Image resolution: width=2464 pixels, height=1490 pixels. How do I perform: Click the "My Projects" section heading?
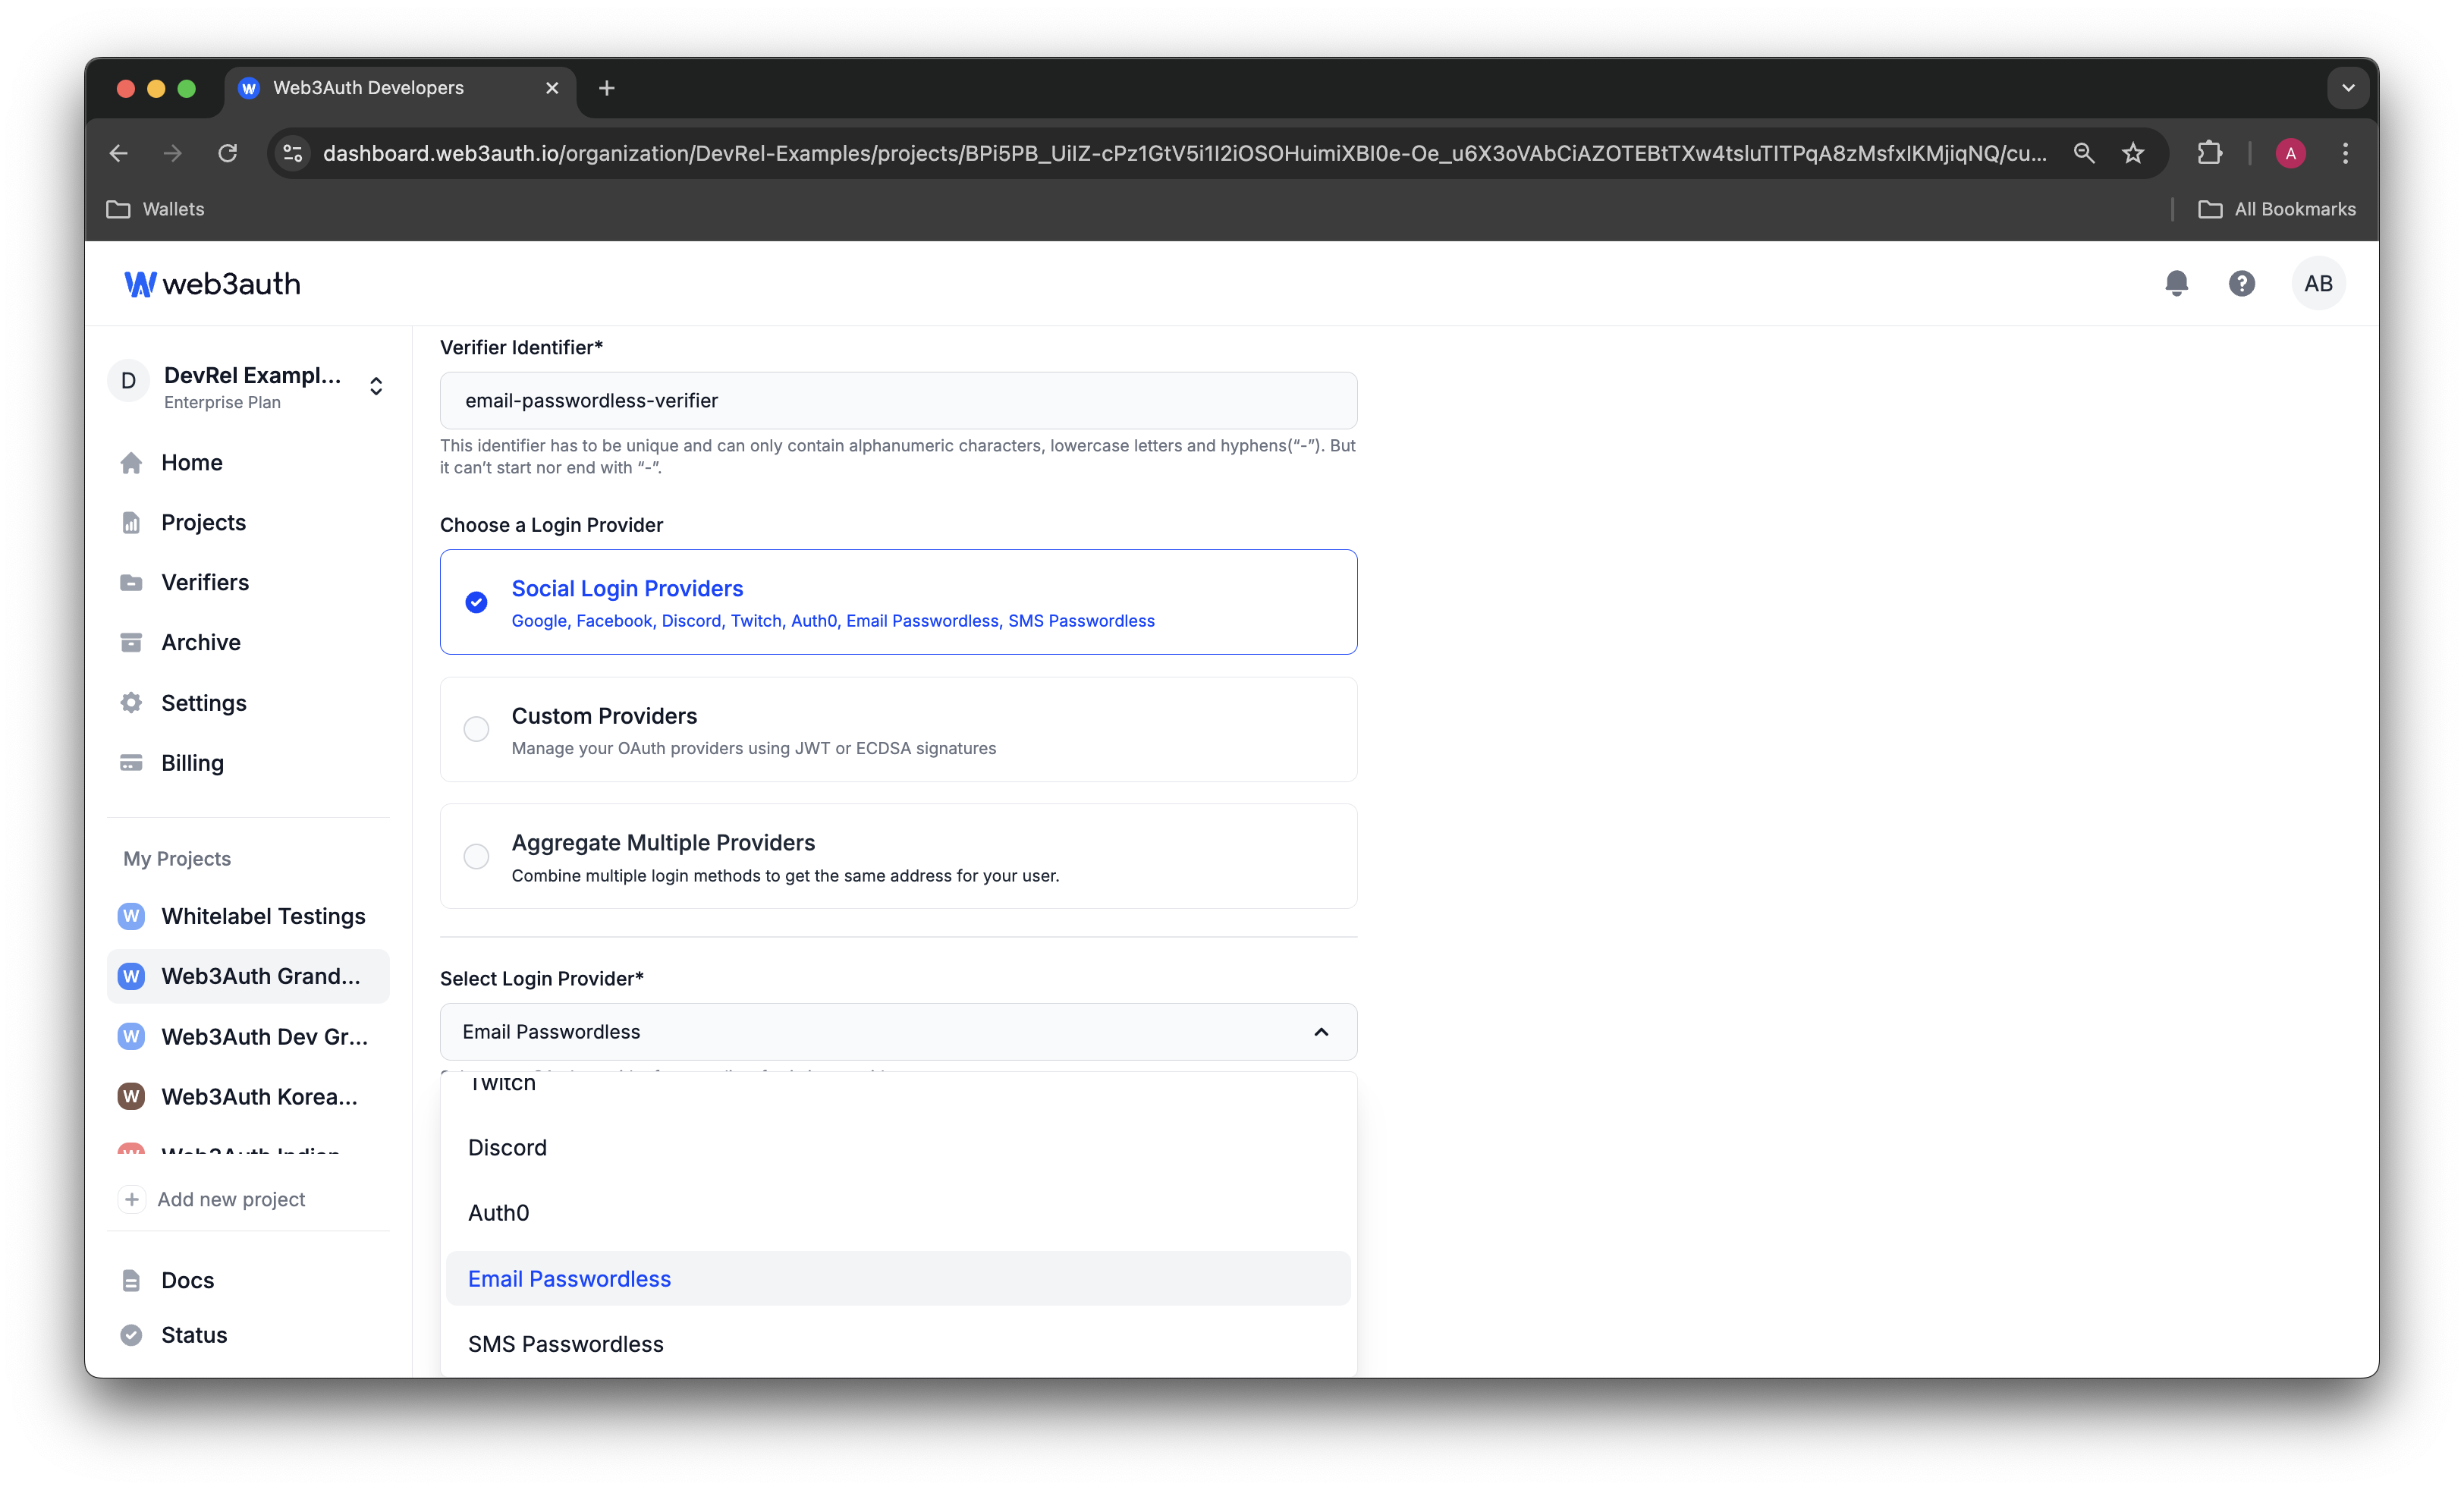[x=177, y=859]
